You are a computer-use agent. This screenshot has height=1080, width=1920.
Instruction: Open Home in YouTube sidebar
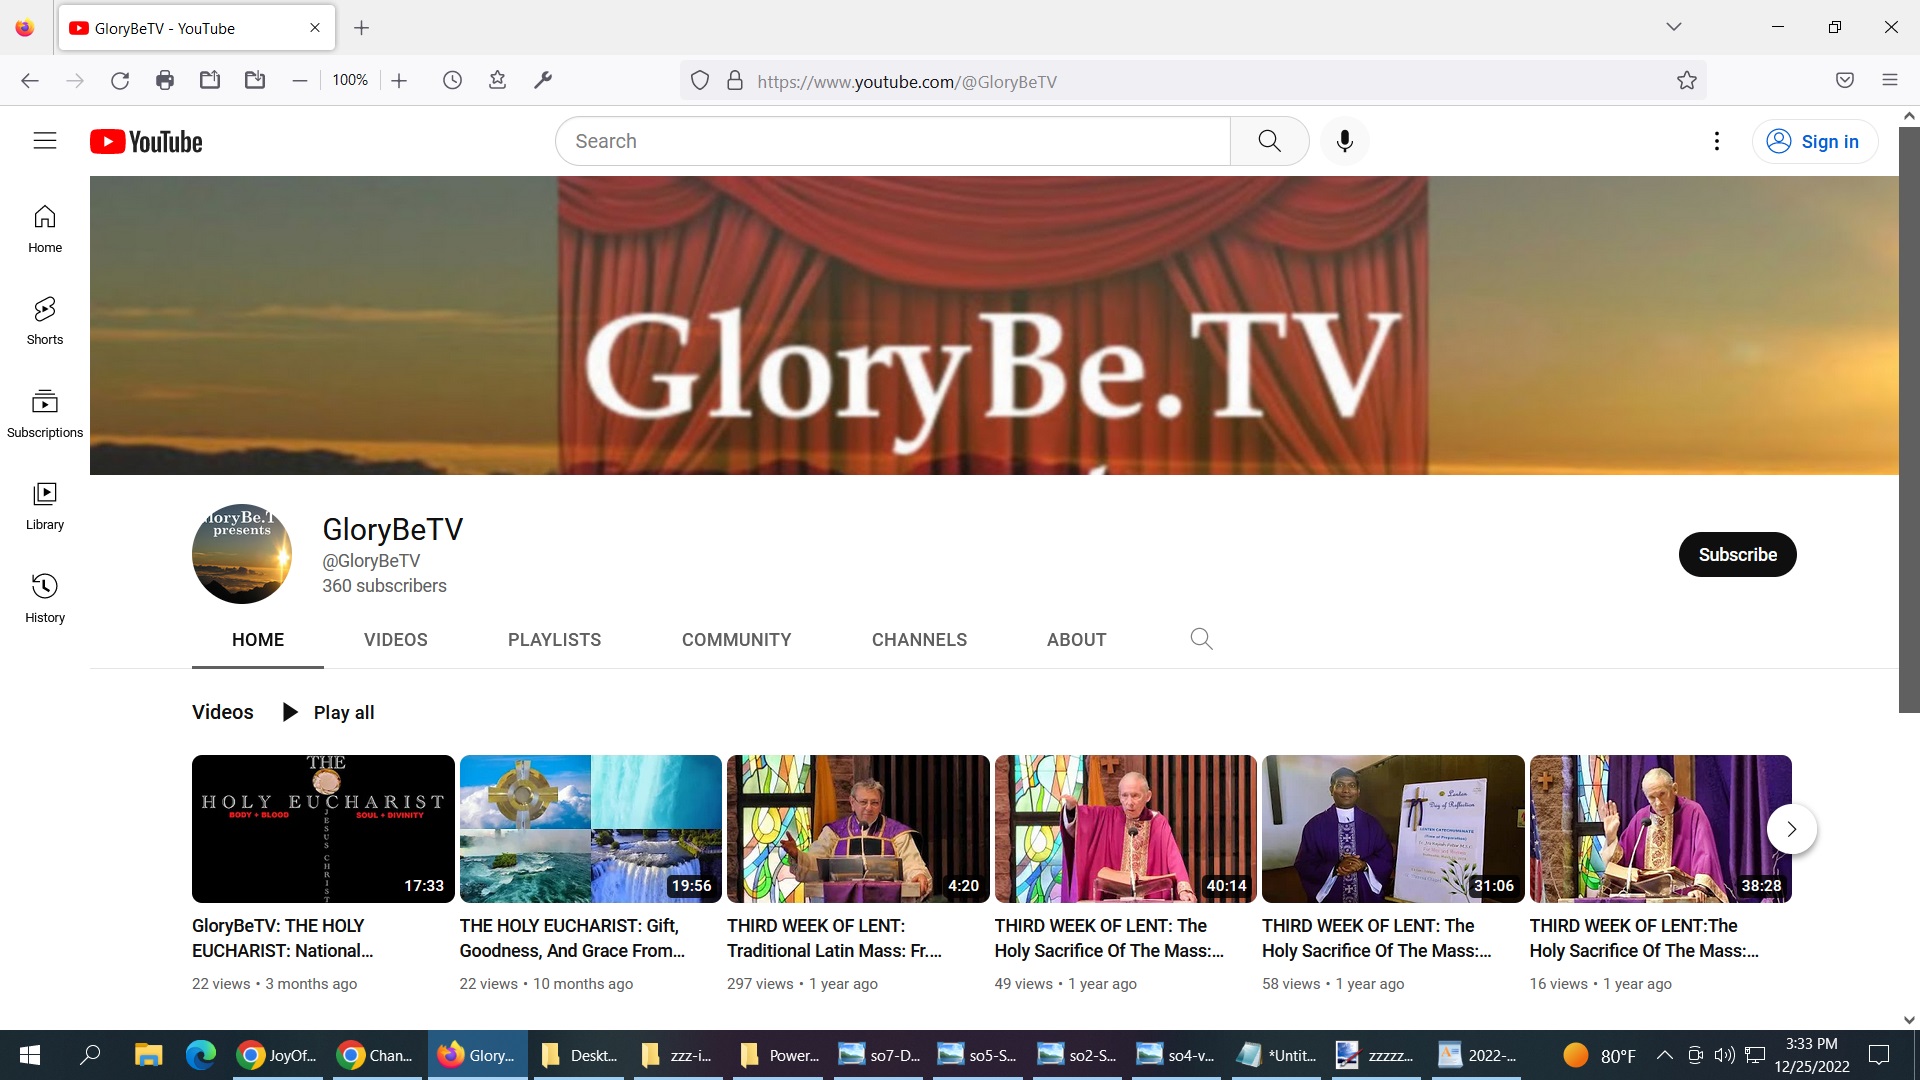click(45, 229)
